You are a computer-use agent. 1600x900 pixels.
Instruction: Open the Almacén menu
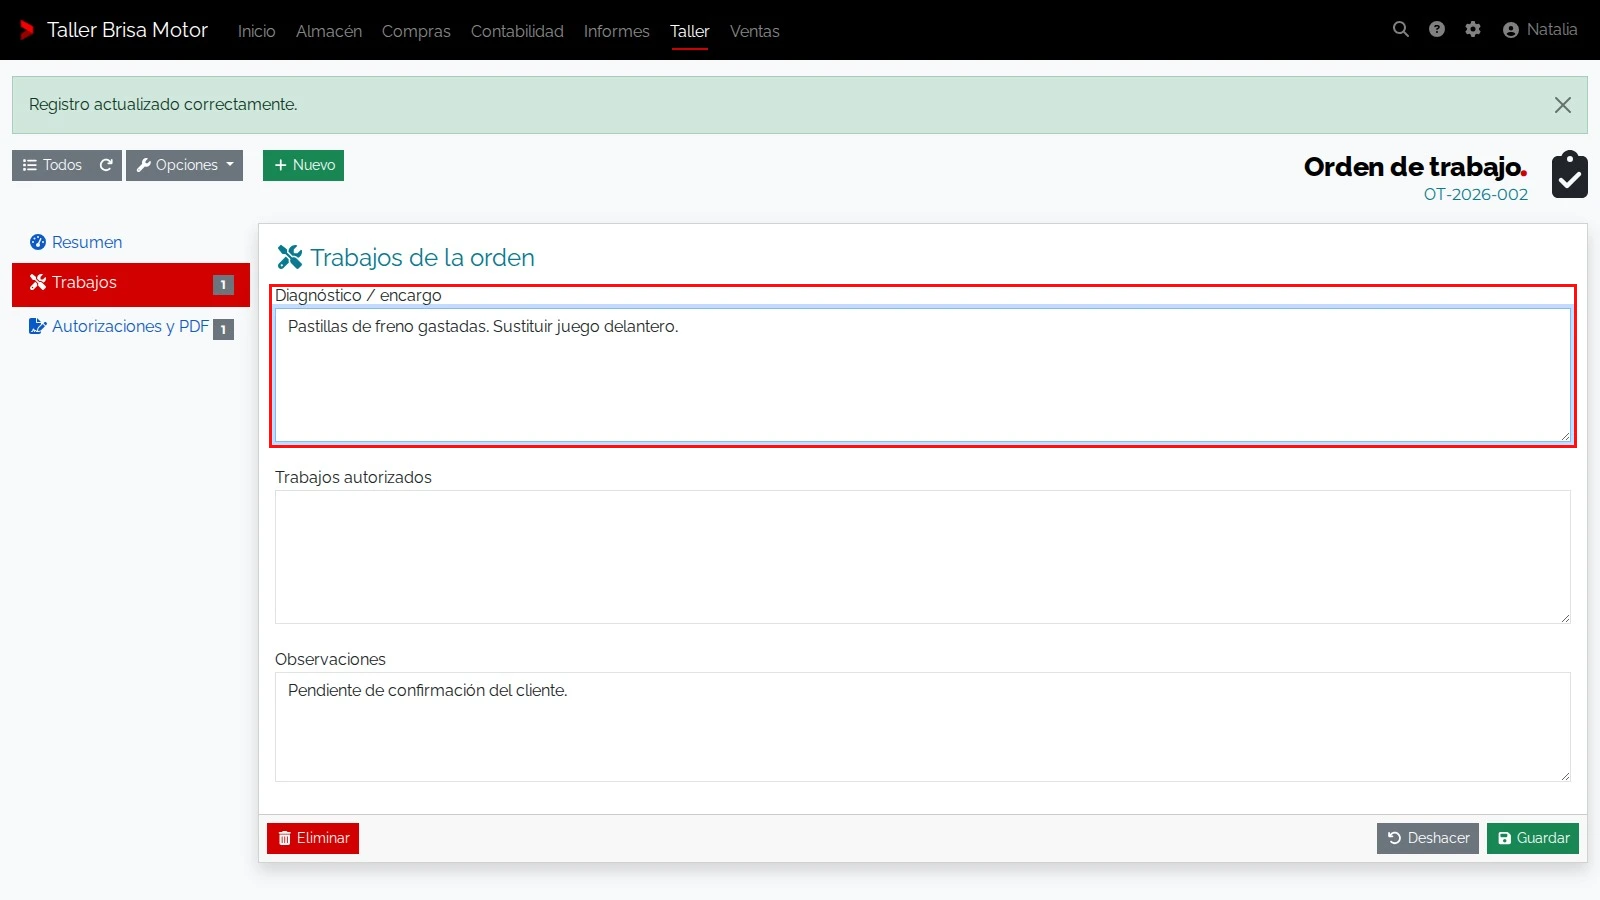point(329,31)
